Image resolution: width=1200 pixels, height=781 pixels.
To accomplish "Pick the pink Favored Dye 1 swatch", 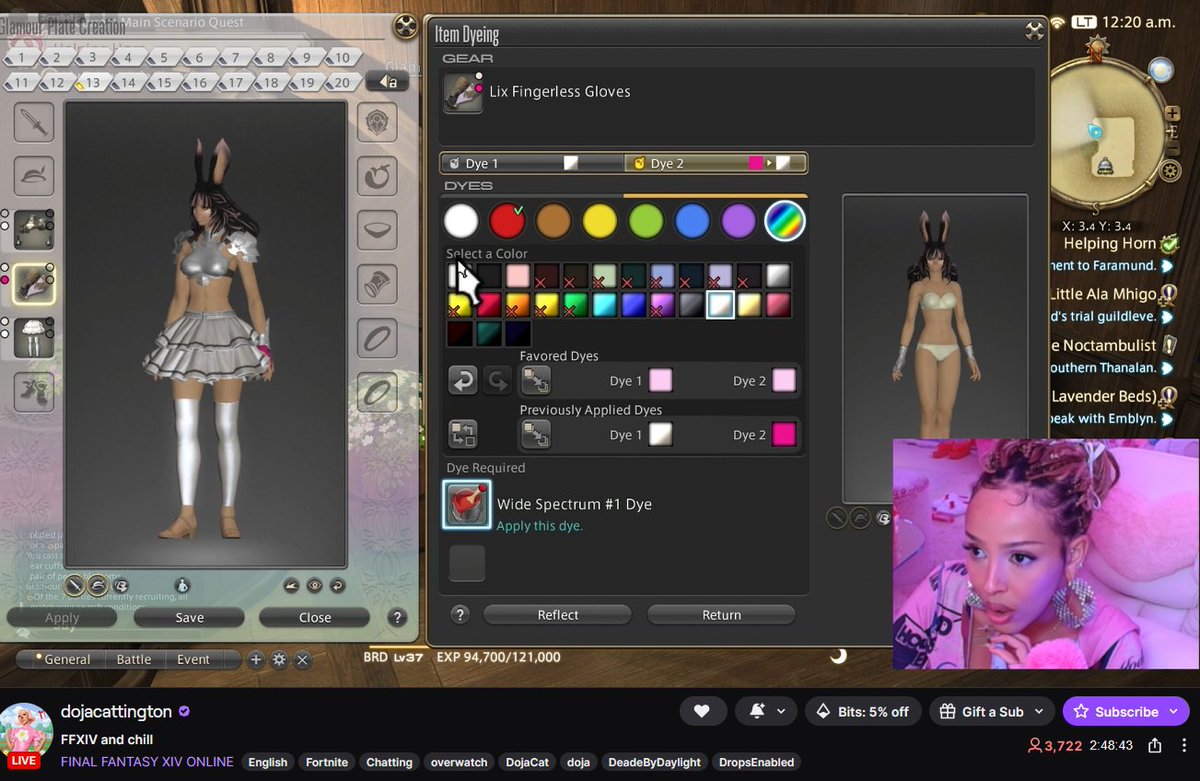I will [661, 380].
